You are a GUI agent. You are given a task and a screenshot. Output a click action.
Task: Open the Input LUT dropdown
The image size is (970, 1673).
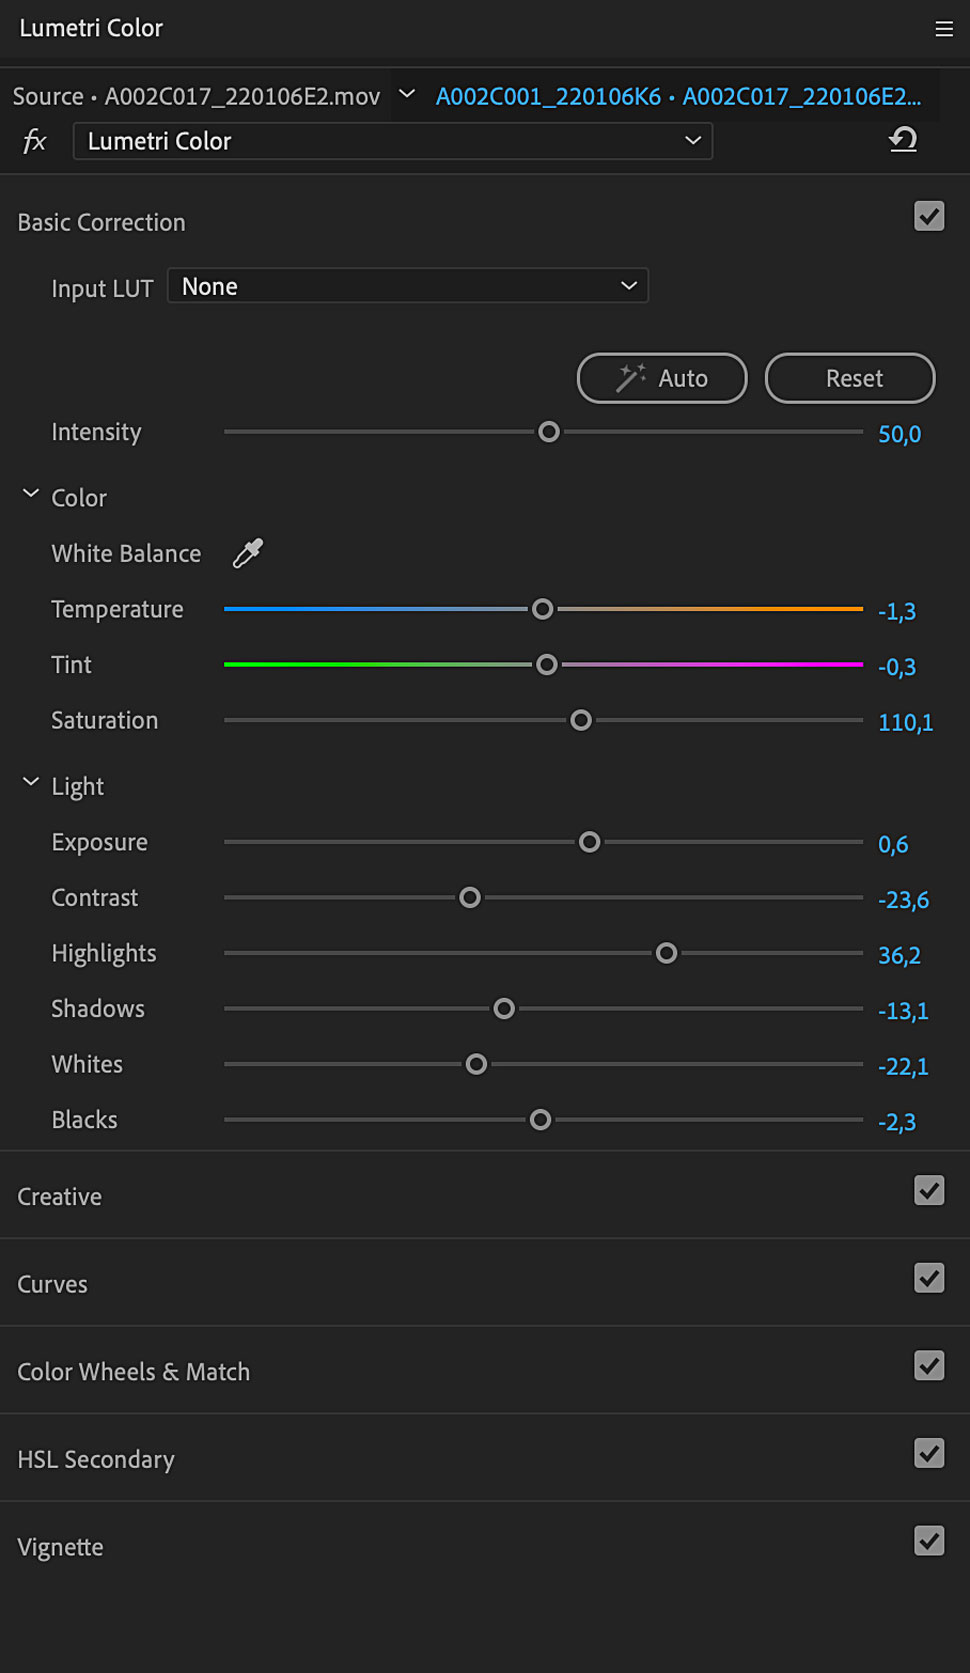click(x=408, y=286)
